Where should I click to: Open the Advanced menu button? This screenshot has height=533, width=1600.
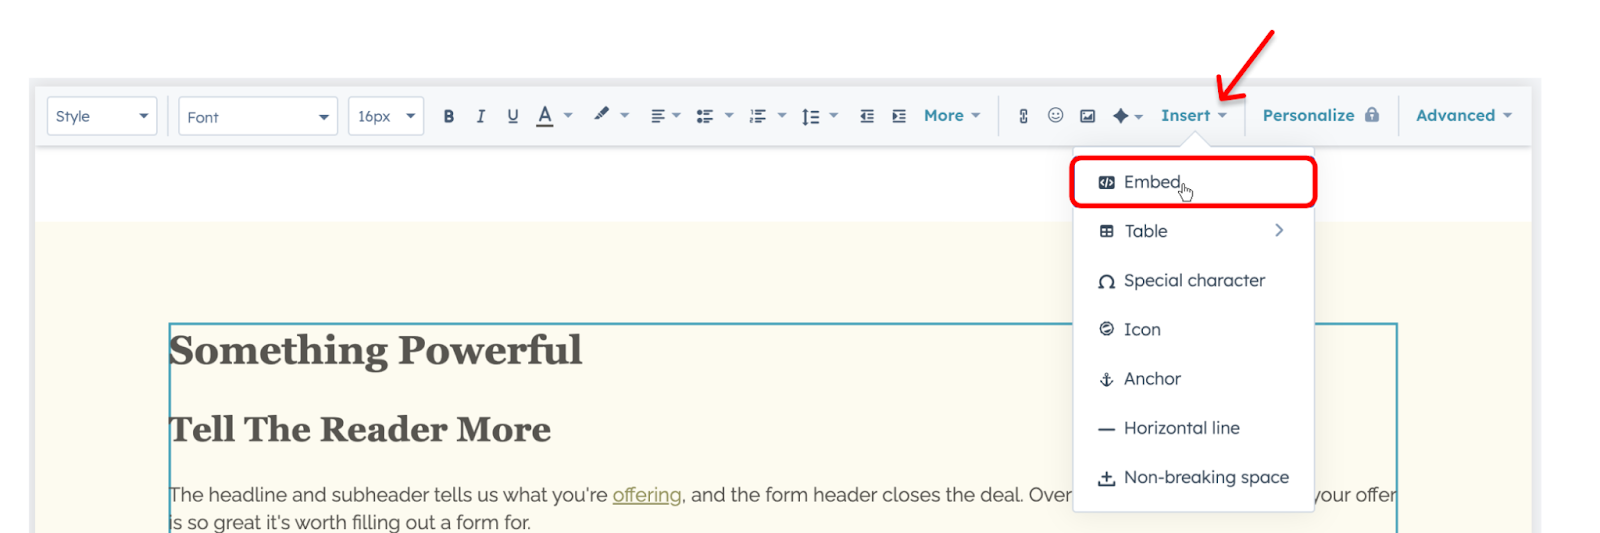[x=1463, y=115]
